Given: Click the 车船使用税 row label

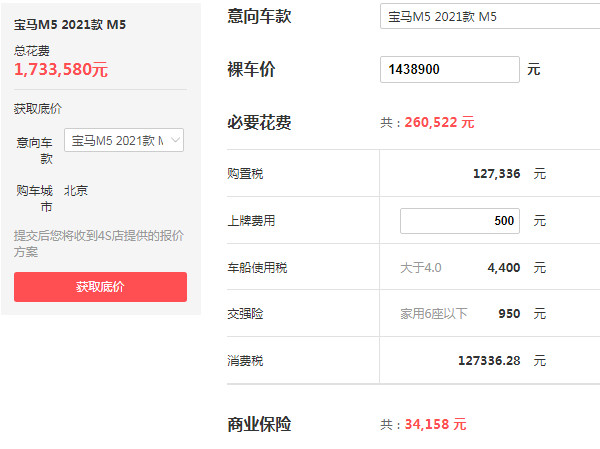Looking at the screenshot, I should (257, 268).
